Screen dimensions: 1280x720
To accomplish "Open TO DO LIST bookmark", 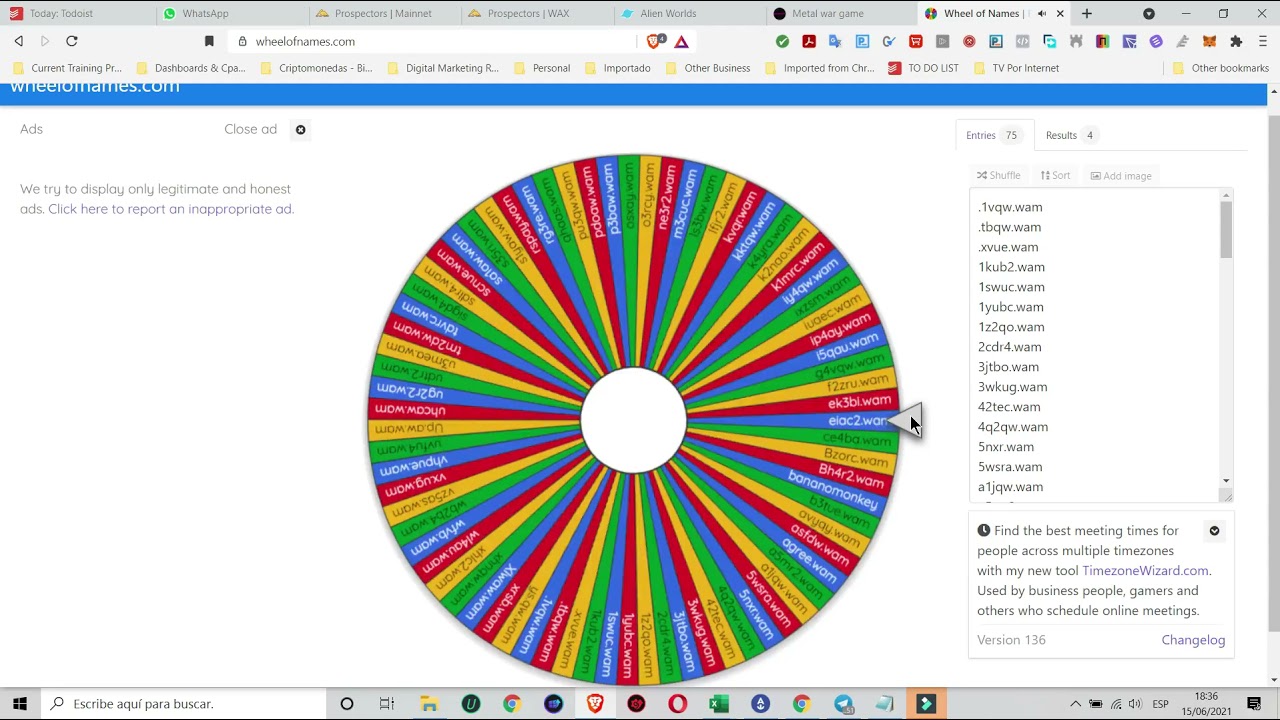I will click(923, 68).
